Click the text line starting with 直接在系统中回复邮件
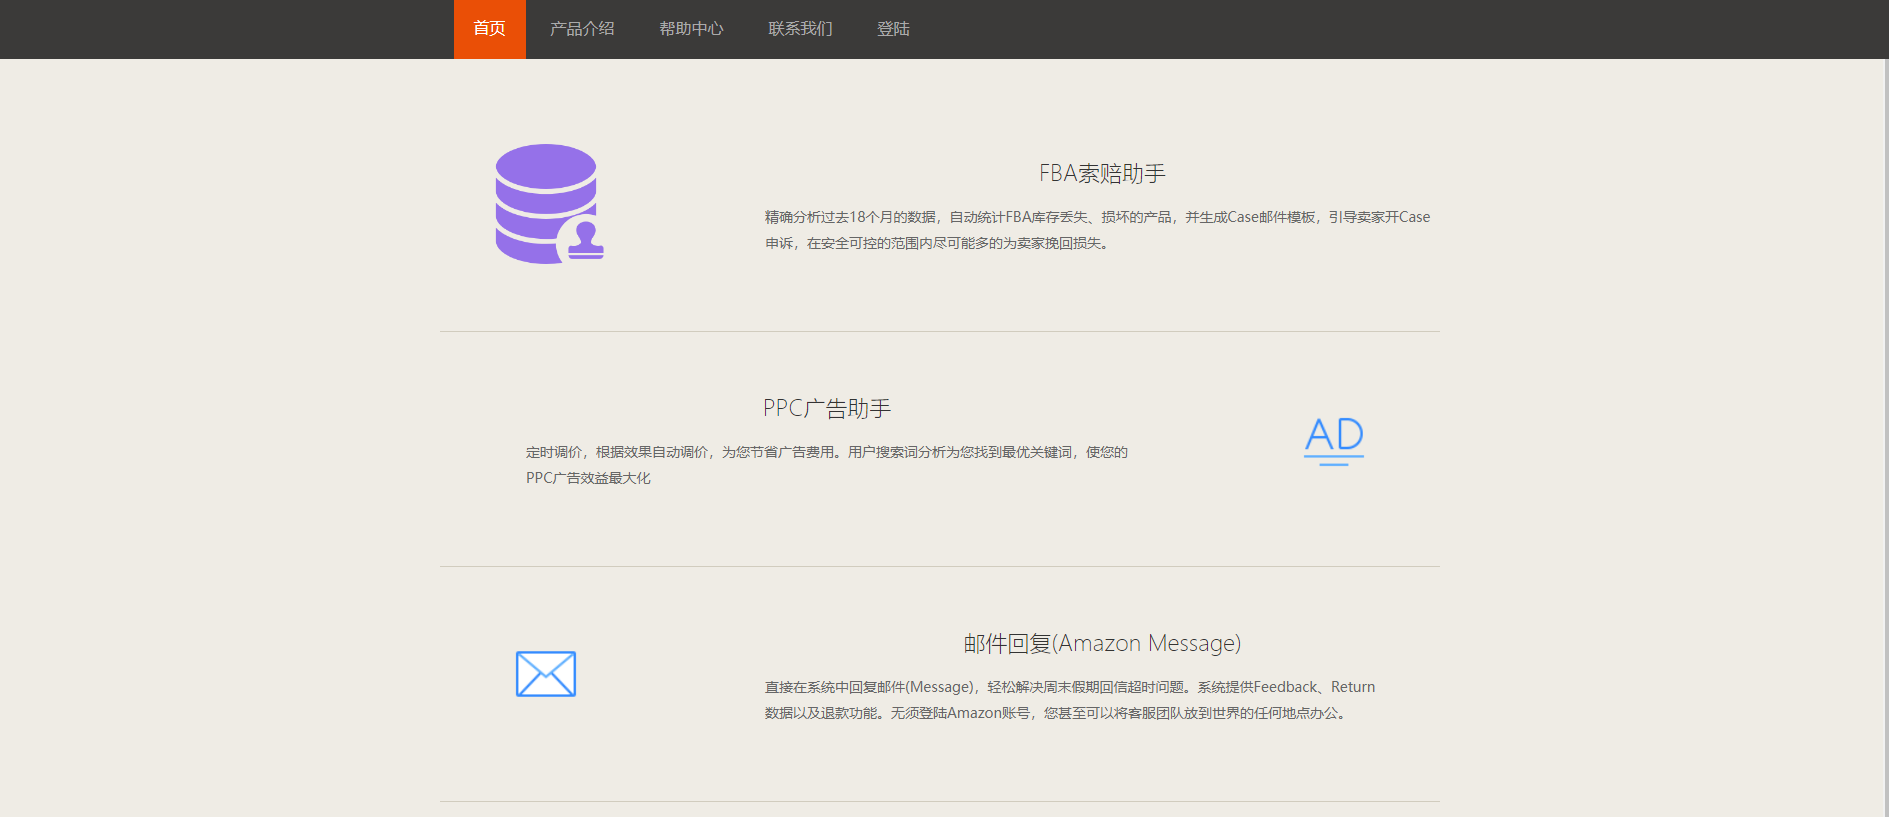 (x=1069, y=687)
